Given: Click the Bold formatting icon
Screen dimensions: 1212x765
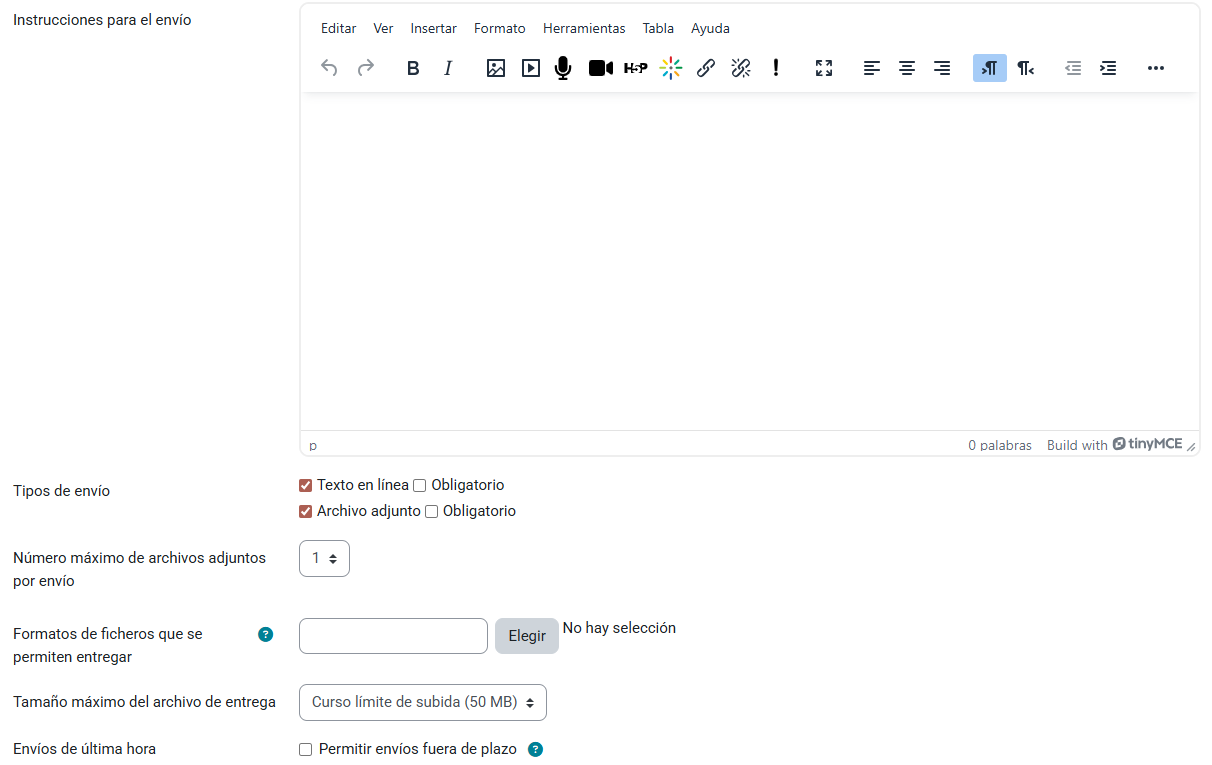Looking at the screenshot, I should [413, 68].
